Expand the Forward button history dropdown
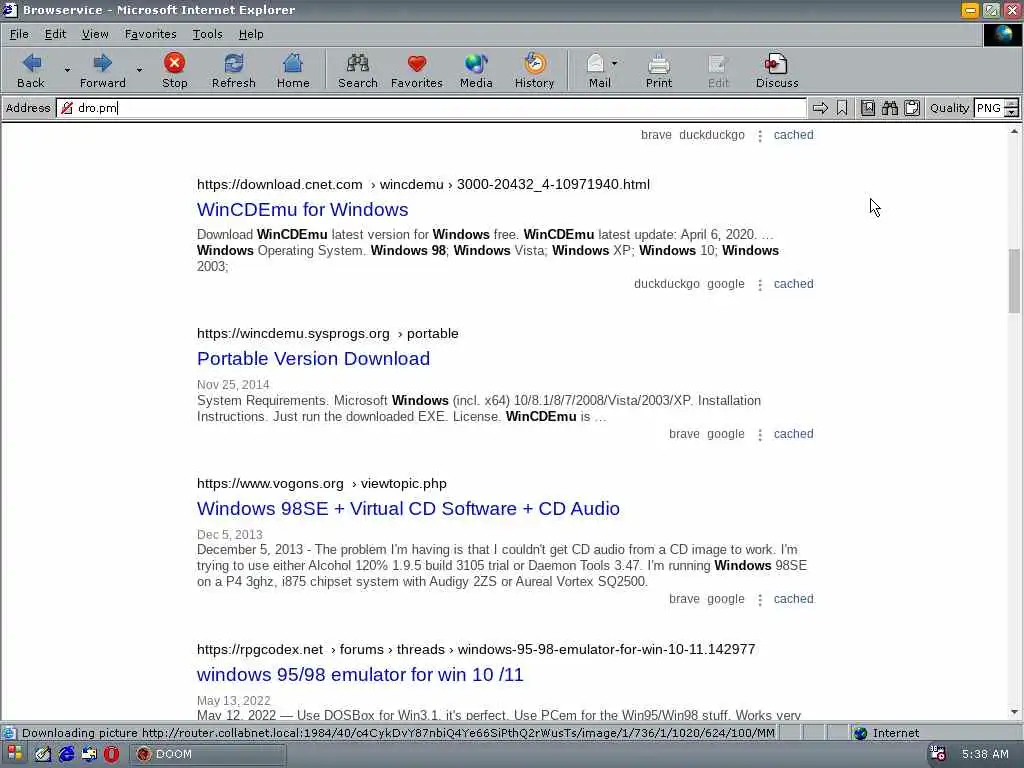This screenshot has height=768, width=1024. point(139,69)
